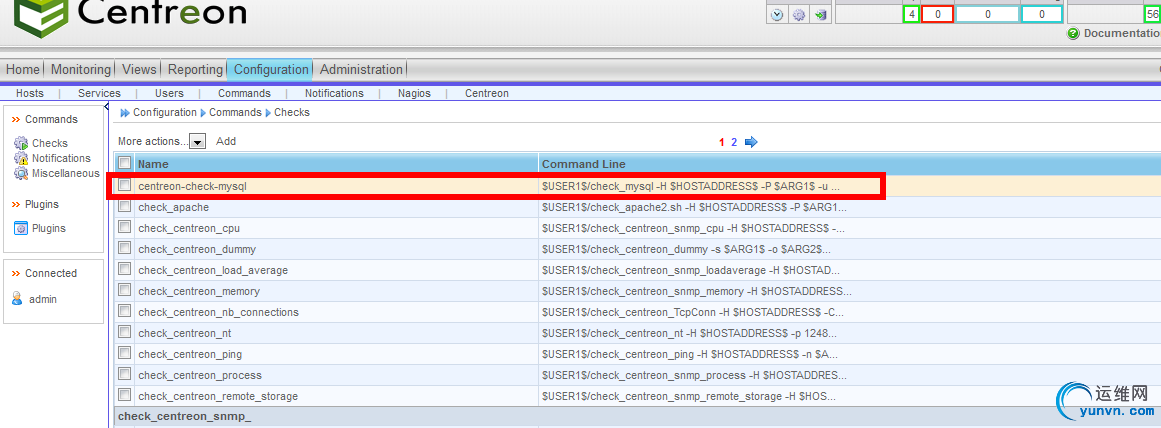The width and height of the screenshot is (1161, 428).
Task: Open the Commands submenu
Action: (x=244, y=93)
